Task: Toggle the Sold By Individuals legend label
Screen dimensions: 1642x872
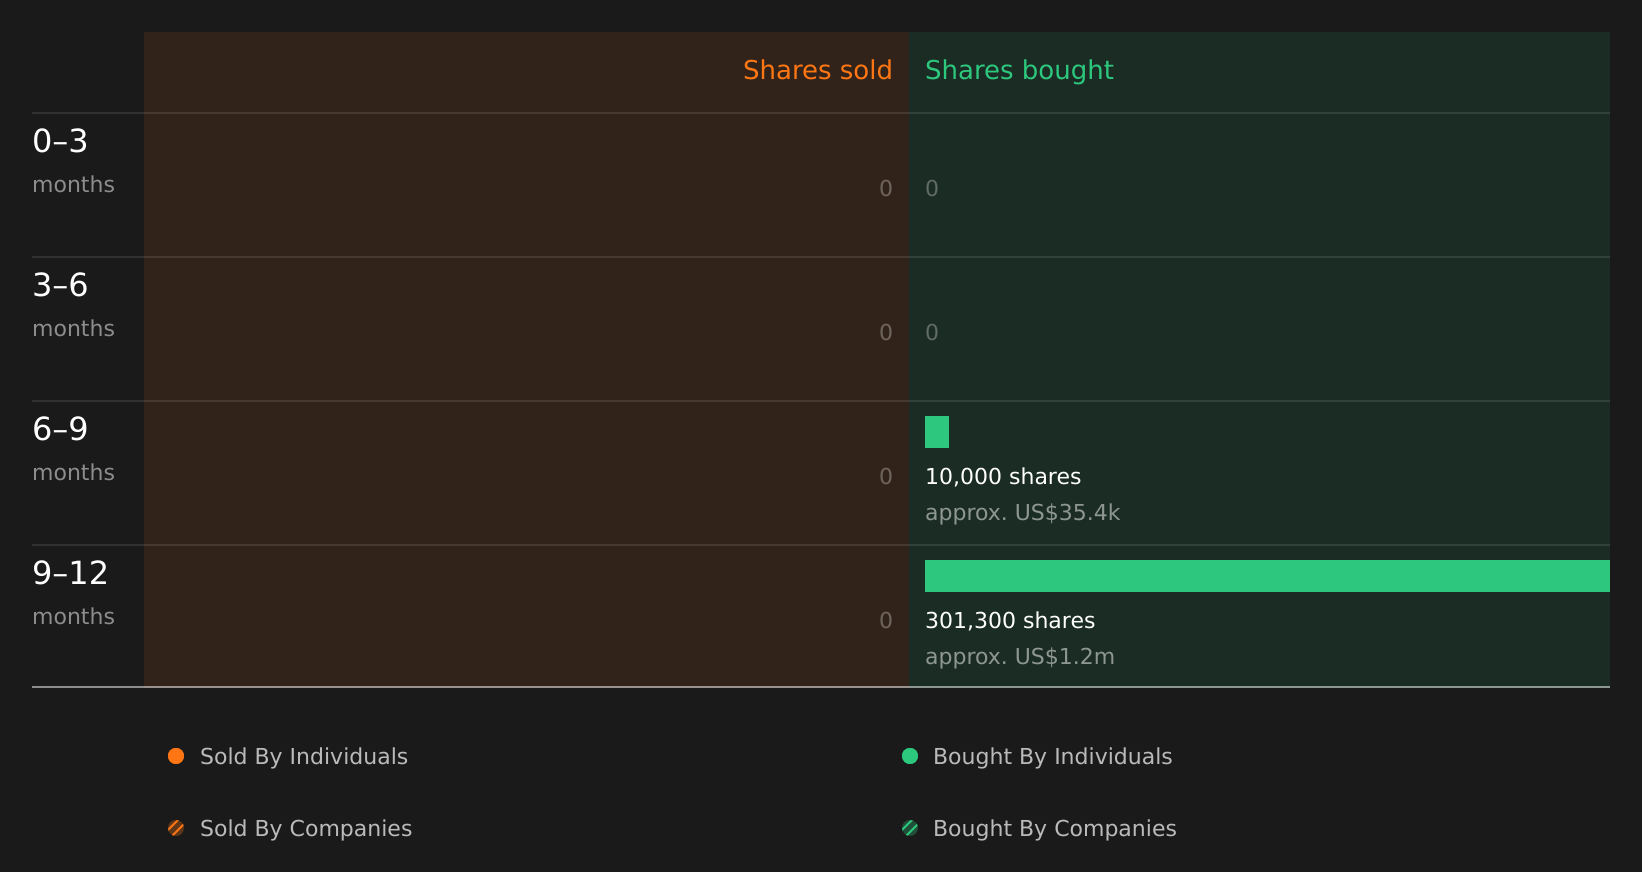Action: coord(304,757)
